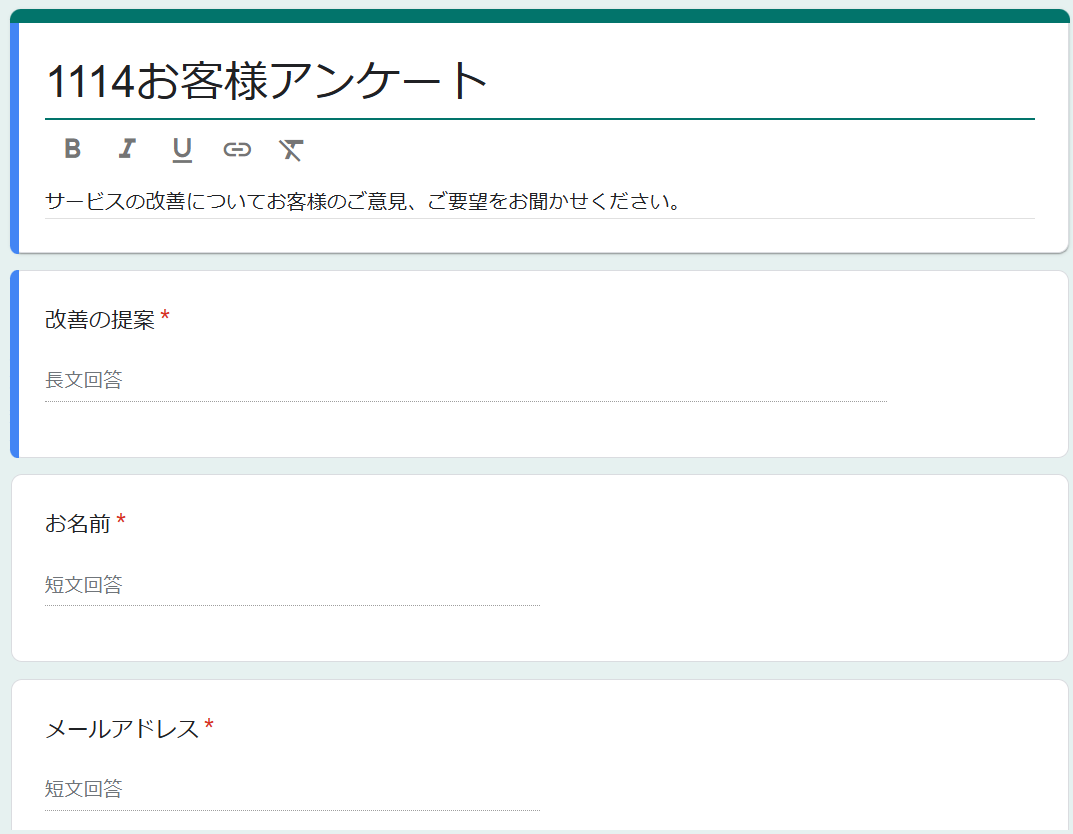Toggle italic formatting icon
This screenshot has width=1073, height=834.
[127, 148]
